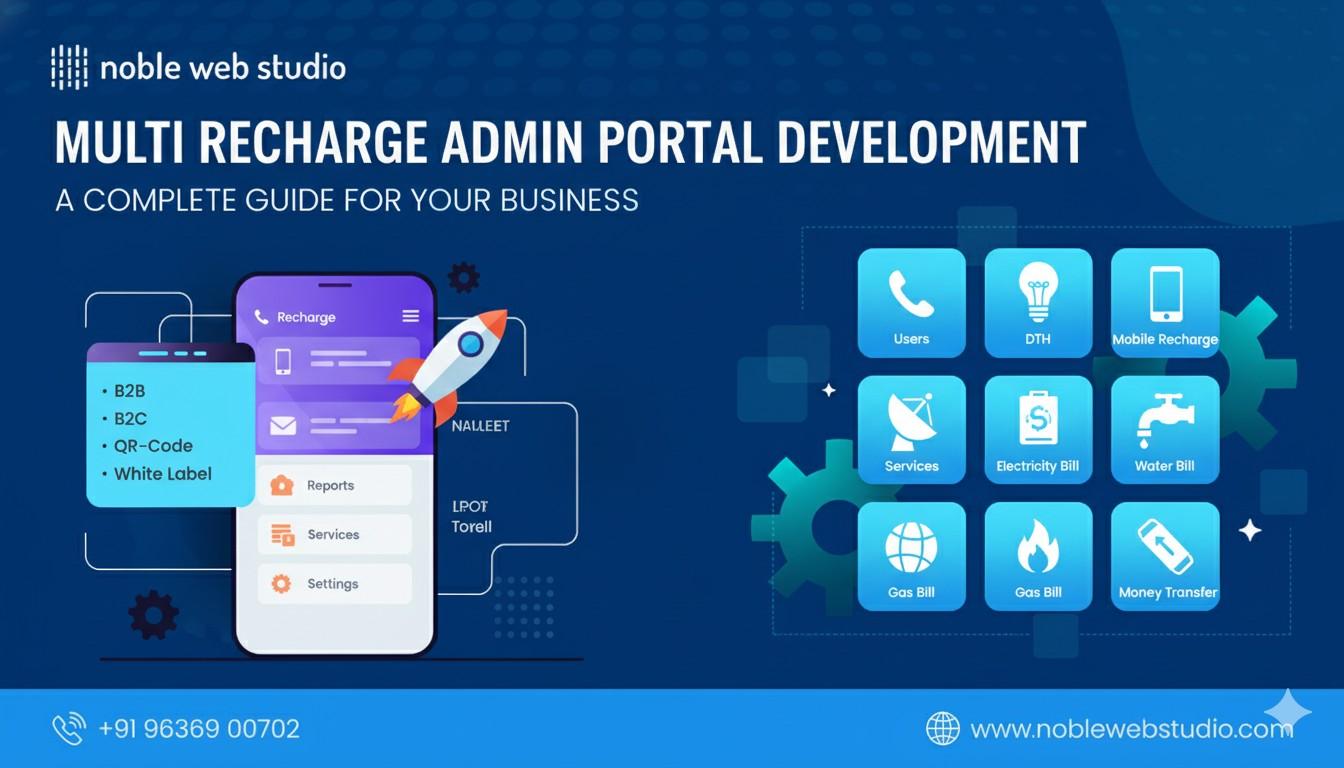Viewport: 1344px width, 768px height.
Task: Expand the Reports section in the app
Action: point(335,484)
